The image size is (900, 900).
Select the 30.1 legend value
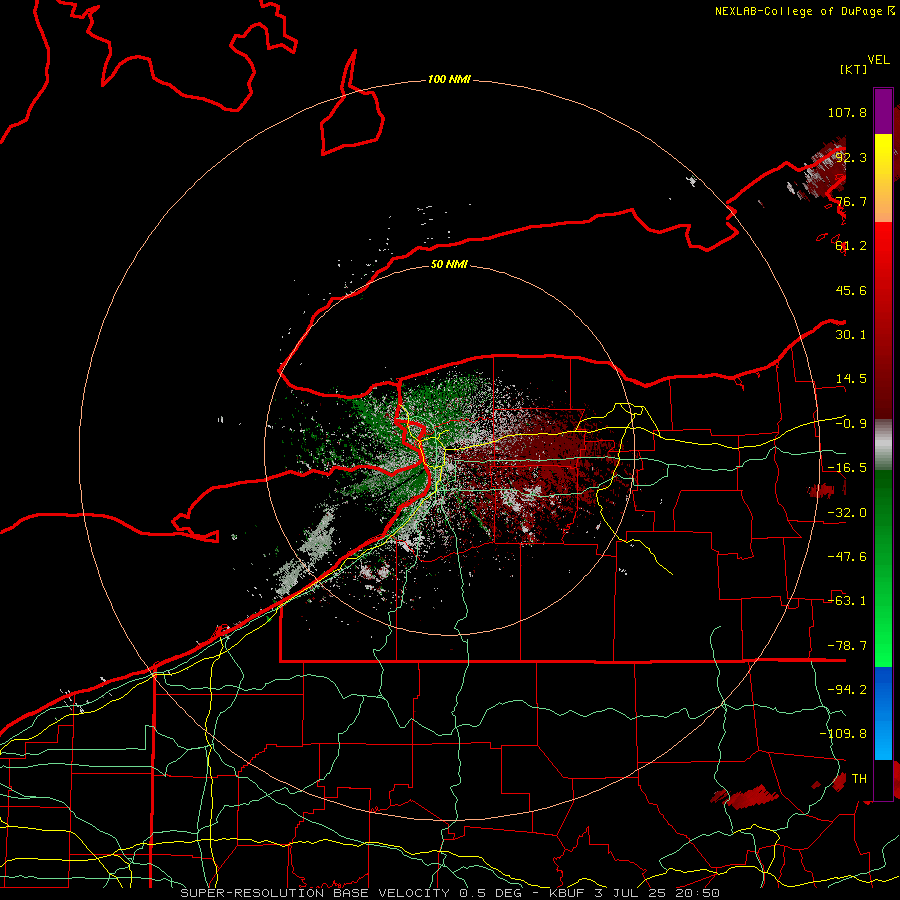coord(851,335)
